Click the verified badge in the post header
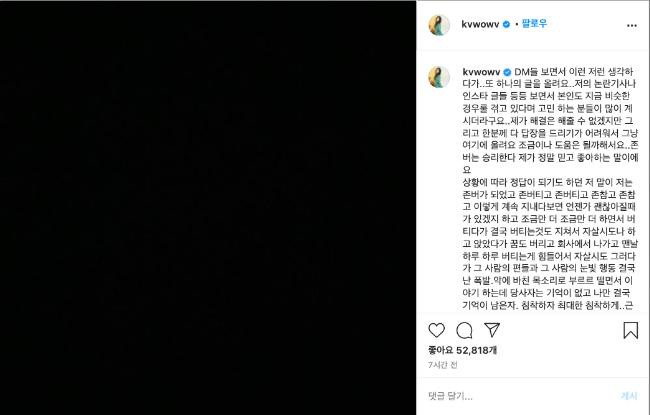The image size is (650, 415). click(x=506, y=24)
